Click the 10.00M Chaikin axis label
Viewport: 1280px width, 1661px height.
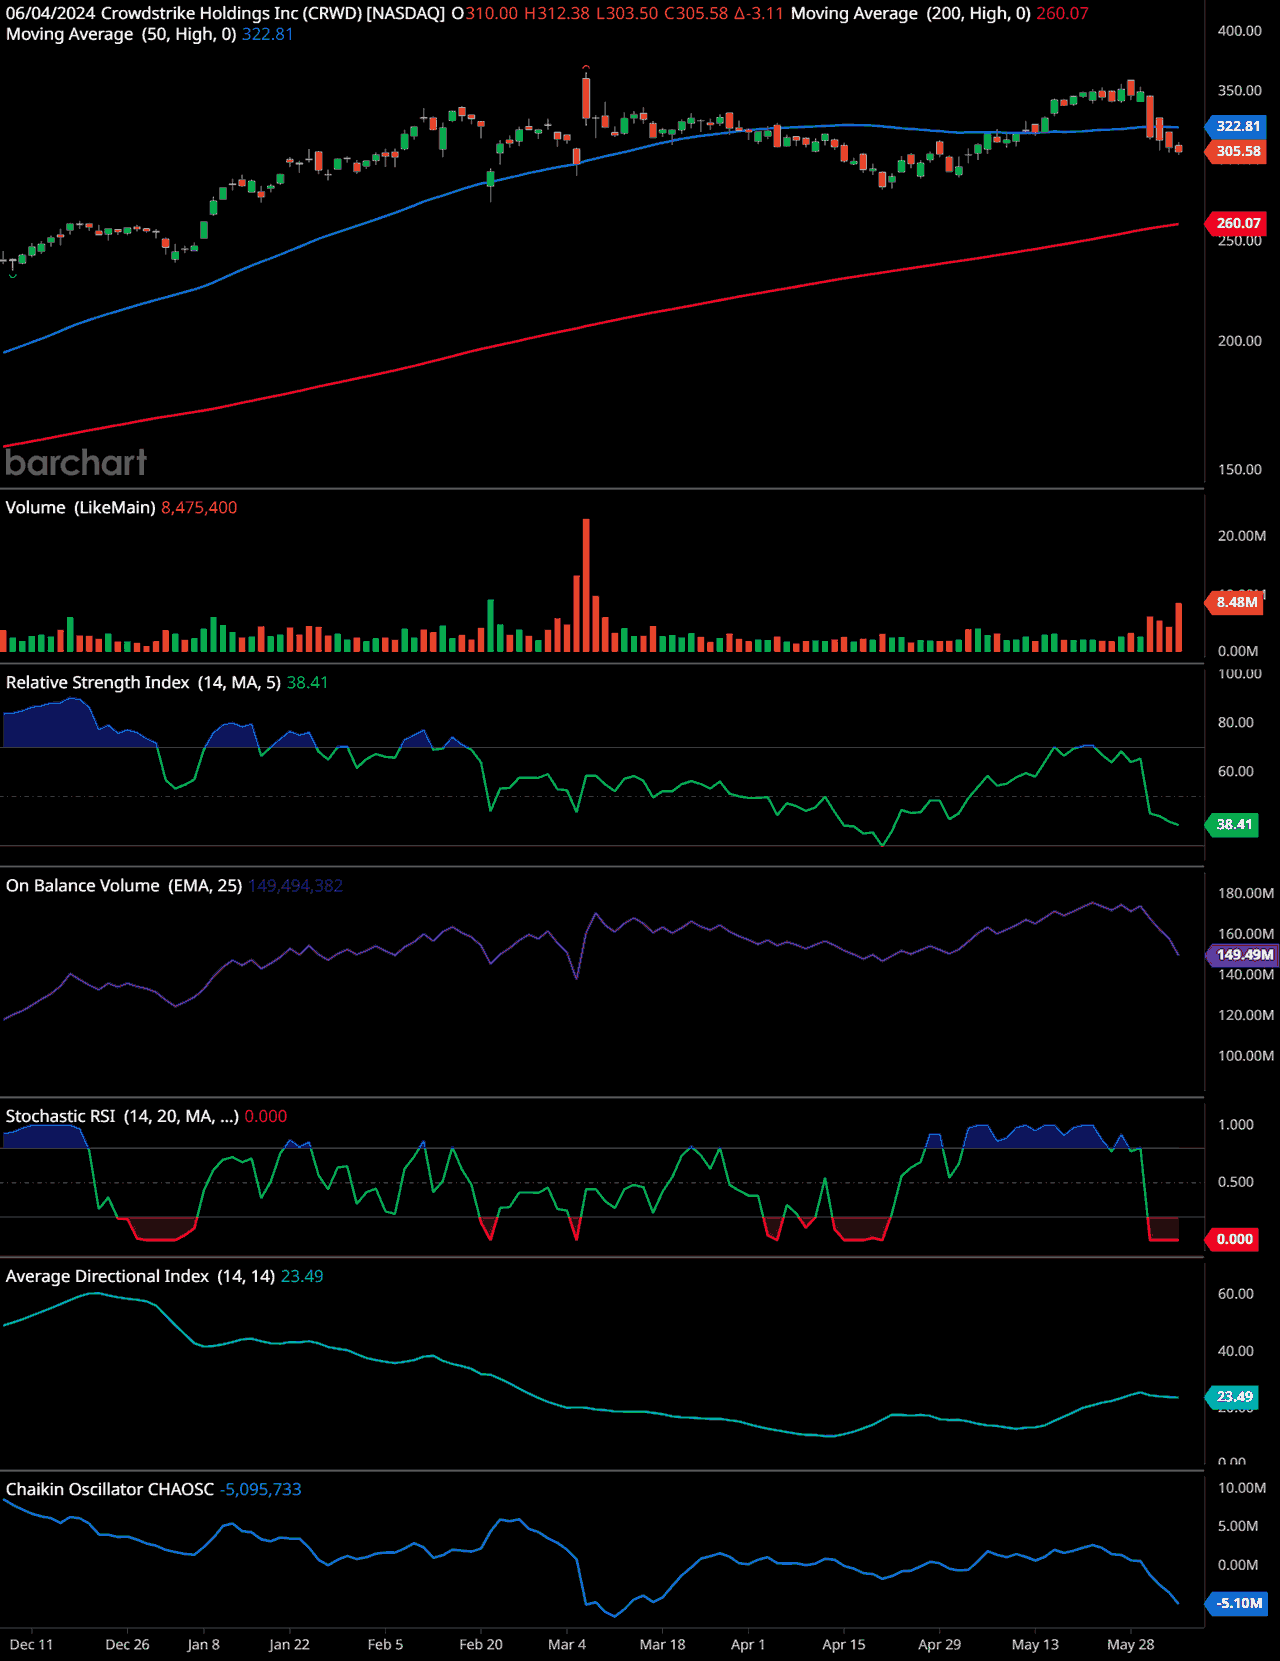(1242, 1488)
